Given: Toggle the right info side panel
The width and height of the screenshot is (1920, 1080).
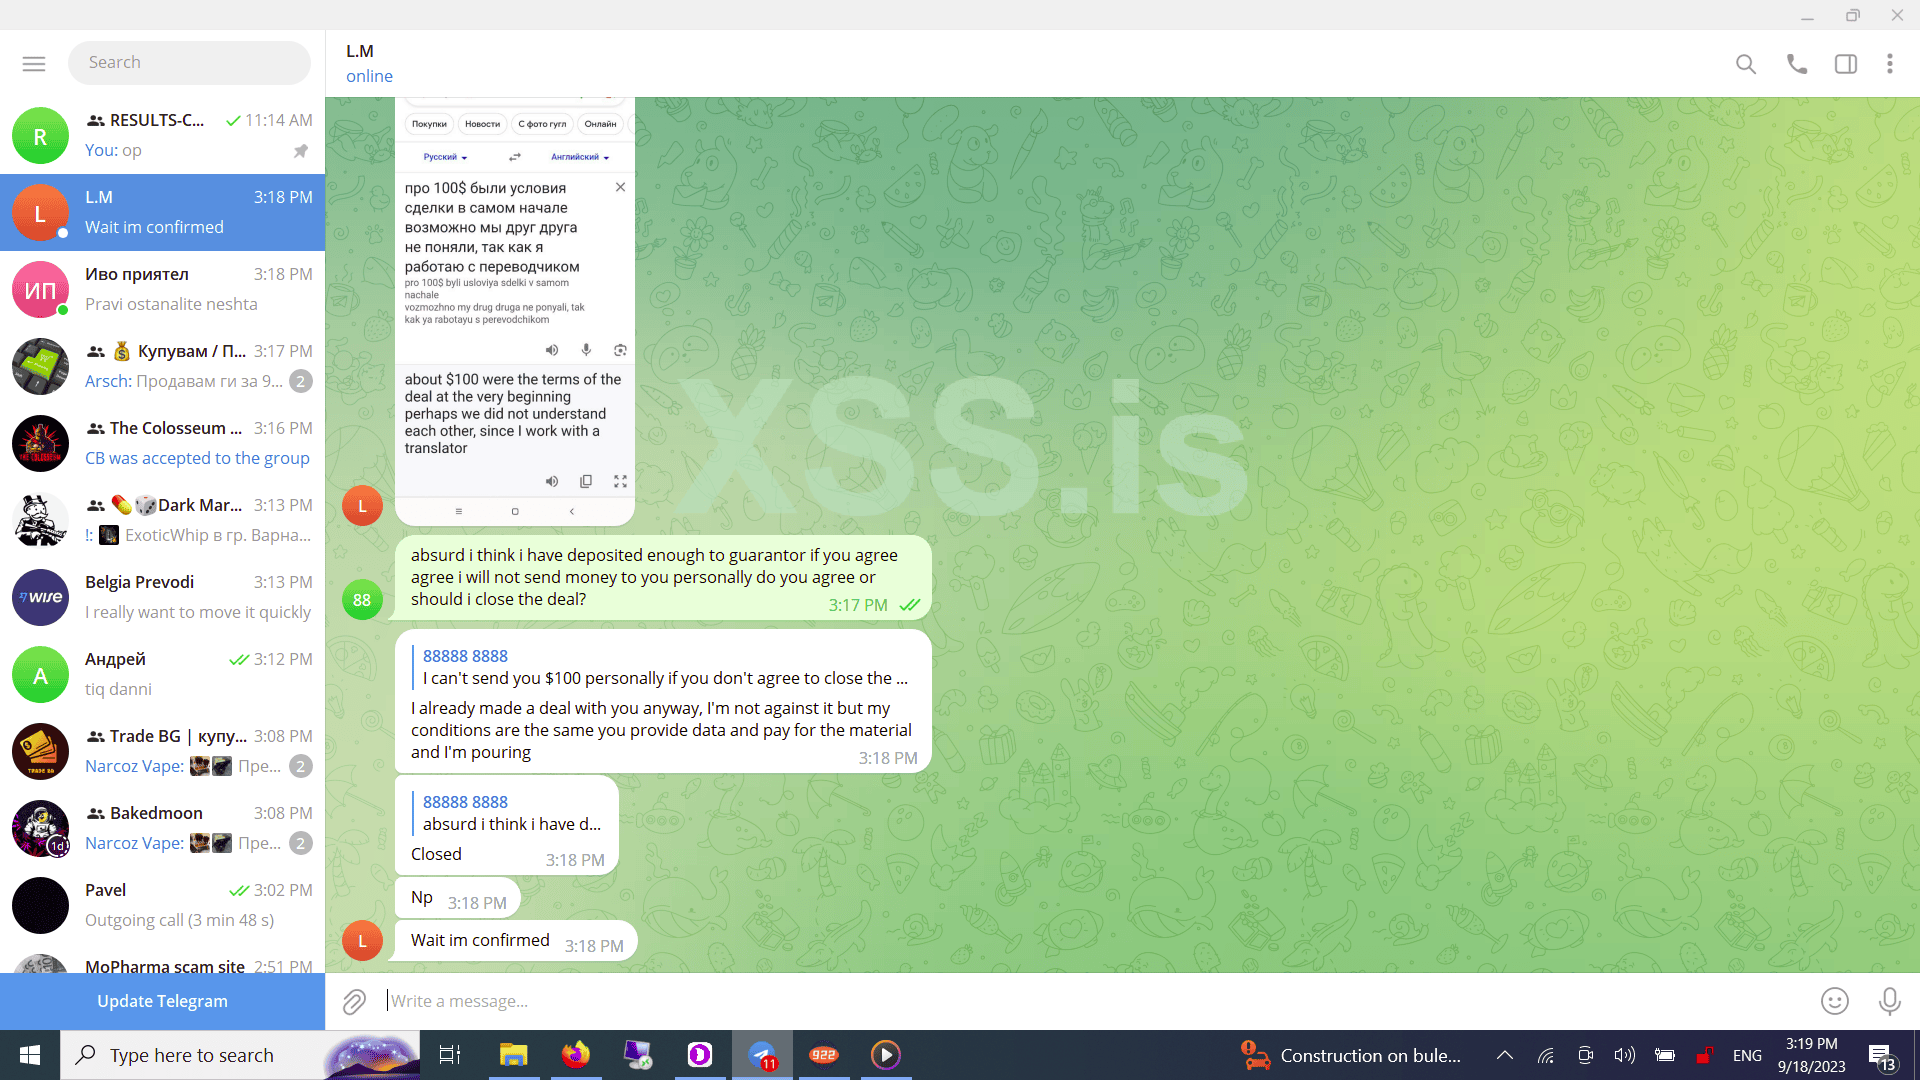Looking at the screenshot, I should [1845, 64].
